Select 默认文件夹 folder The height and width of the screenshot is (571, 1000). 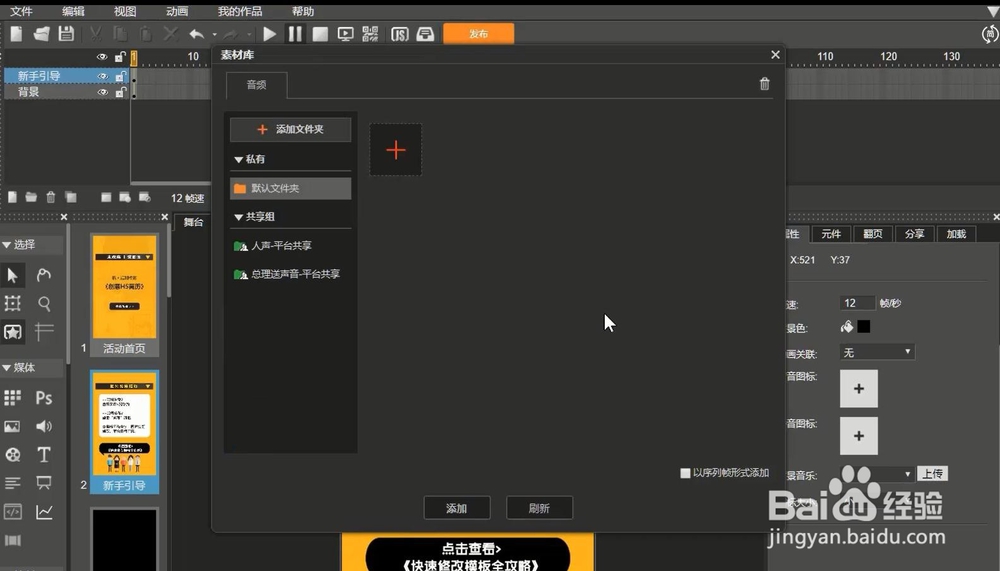pyautogui.click(x=290, y=188)
